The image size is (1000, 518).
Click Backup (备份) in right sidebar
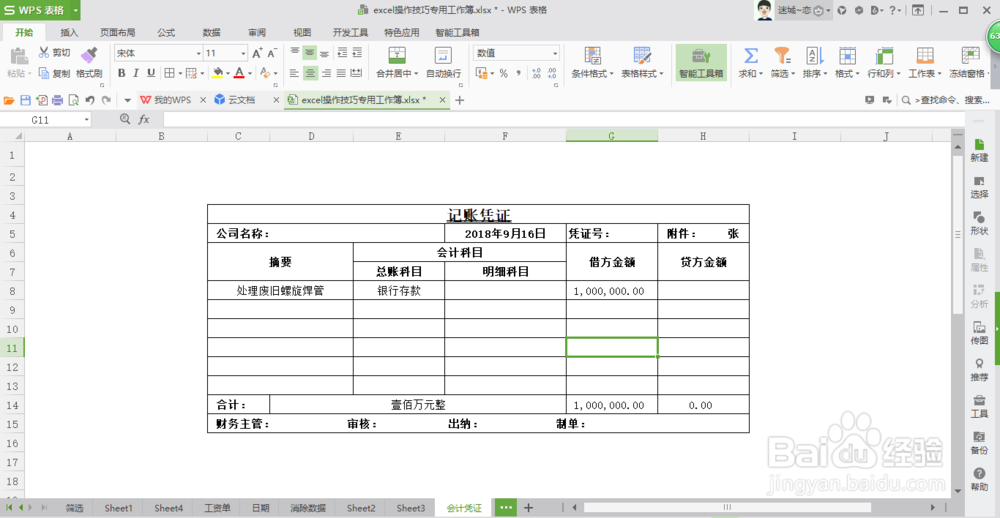[979, 443]
